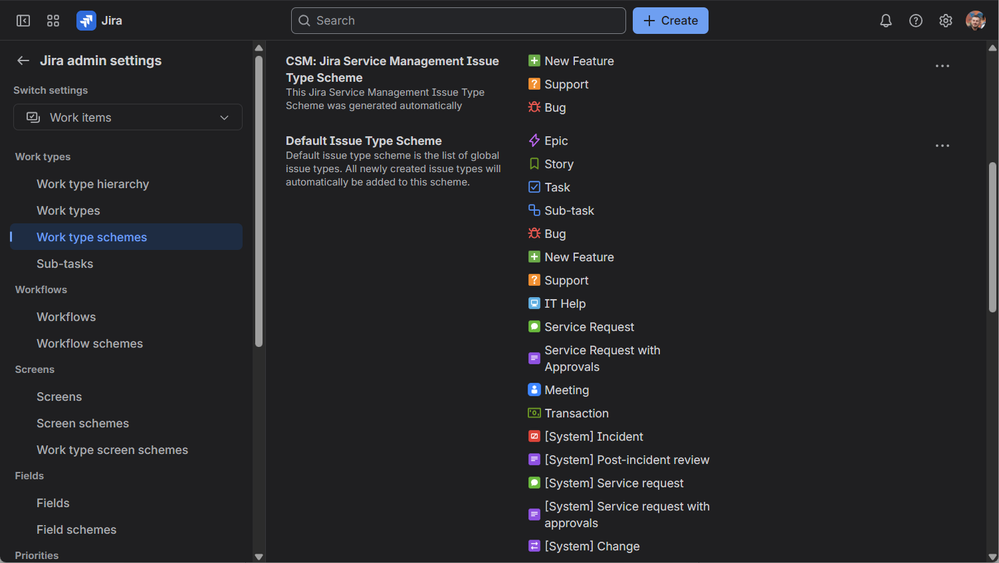This screenshot has height=563, width=999.
Task: Open the more actions menu for the Default Issue Type Scheme
Action: pyautogui.click(x=942, y=145)
